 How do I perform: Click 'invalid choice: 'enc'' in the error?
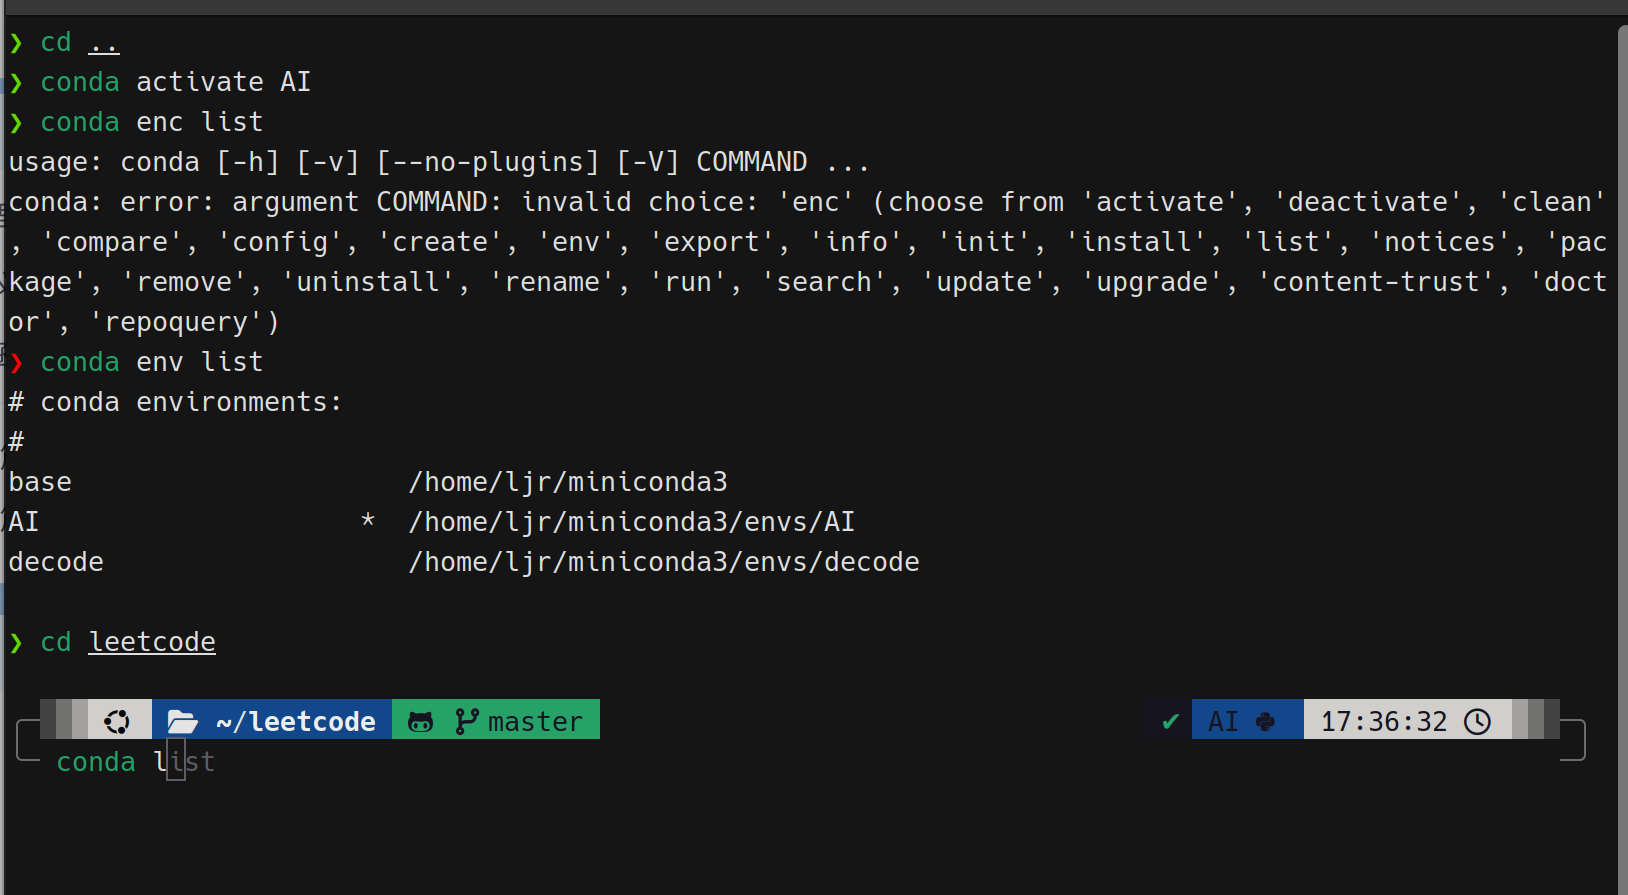688,202
